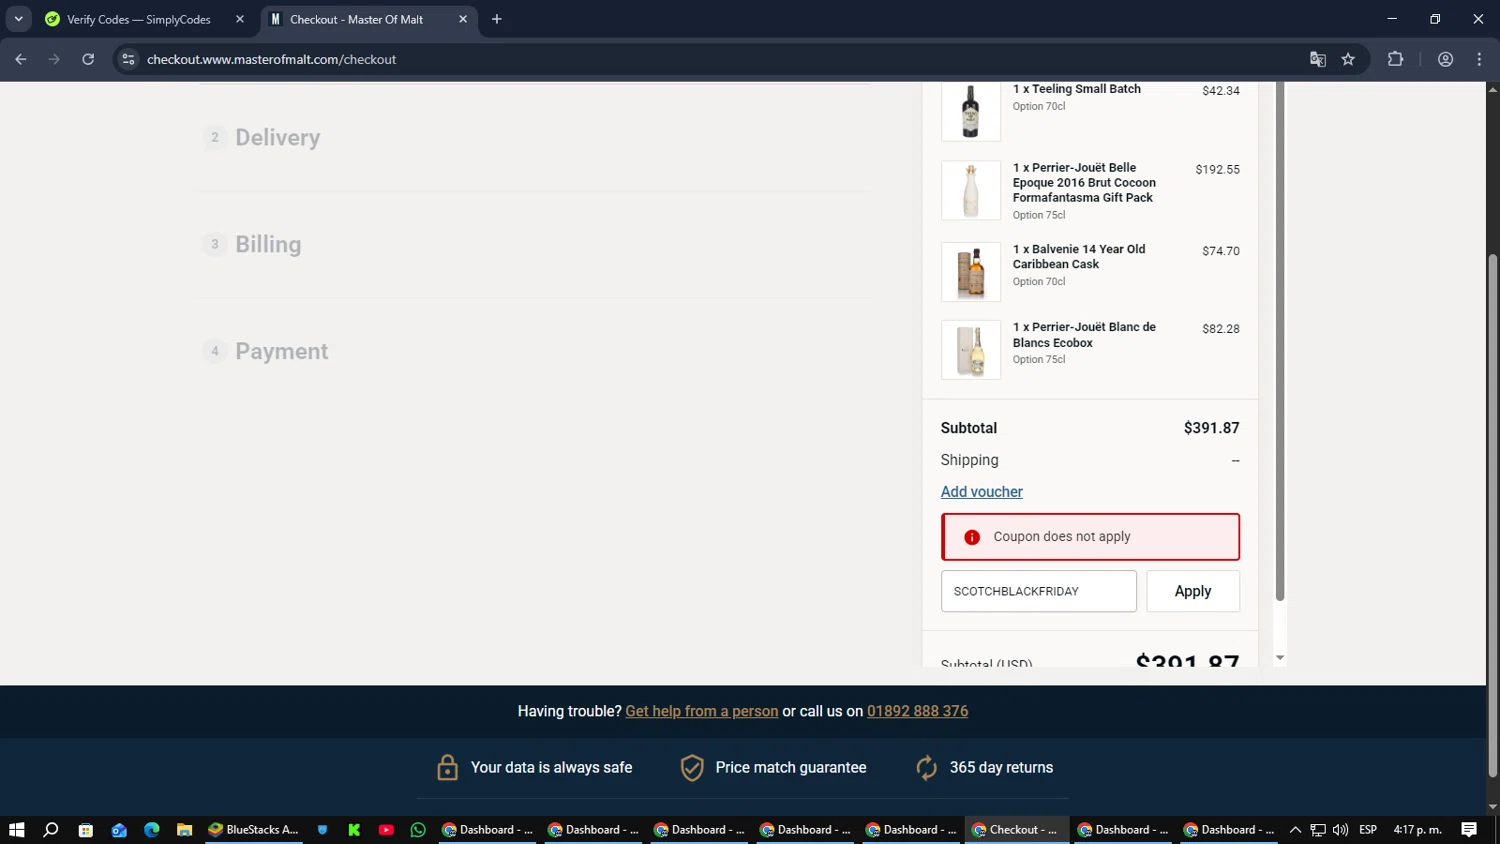Click the order summary scroll-down arrow
The image size is (1500, 844).
click(1279, 658)
